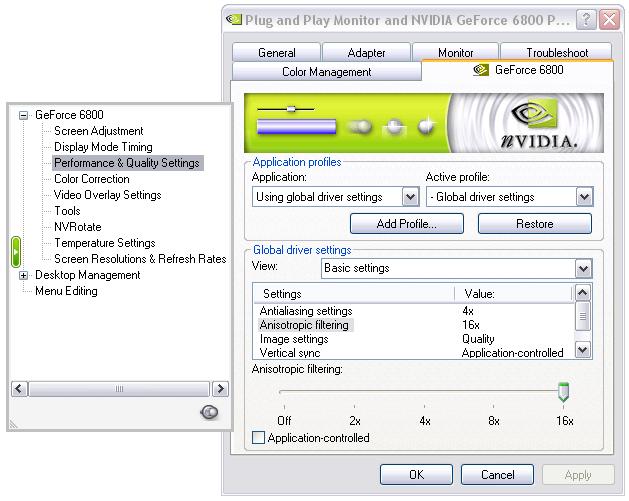The height and width of the screenshot is (501, 629).
Task: Select Temperature Settings in the tree
Action: [x=104, y=243]
